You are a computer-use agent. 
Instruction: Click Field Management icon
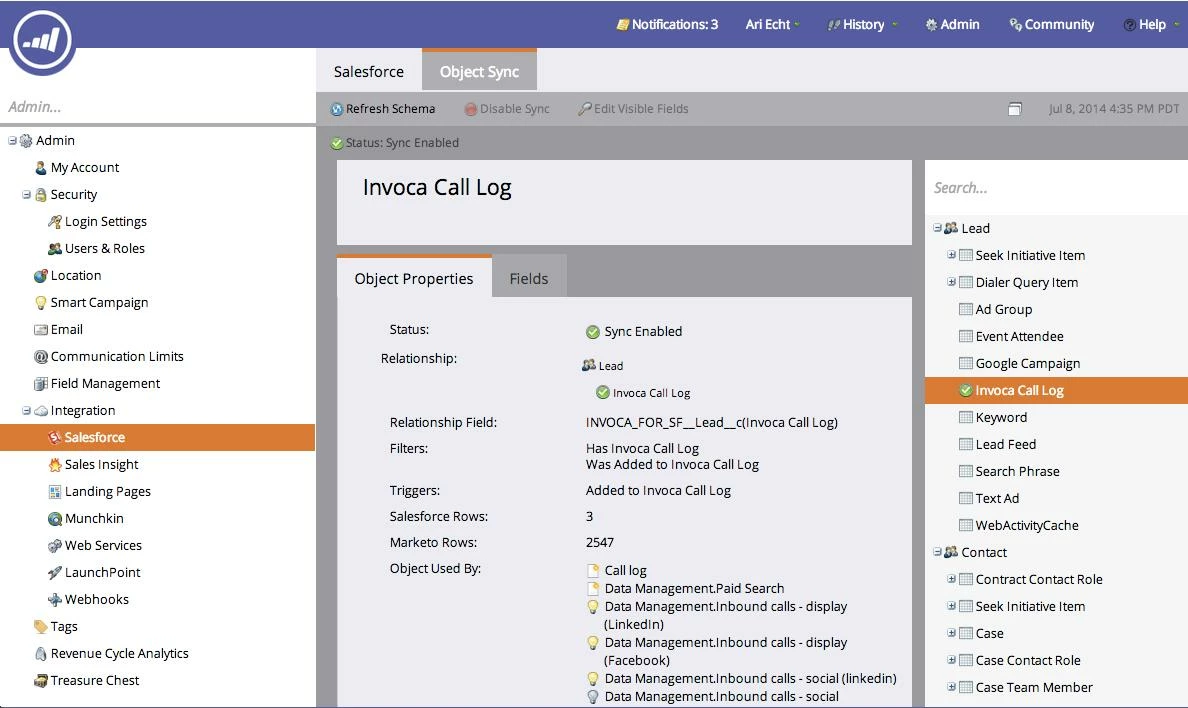click(41, 384)
